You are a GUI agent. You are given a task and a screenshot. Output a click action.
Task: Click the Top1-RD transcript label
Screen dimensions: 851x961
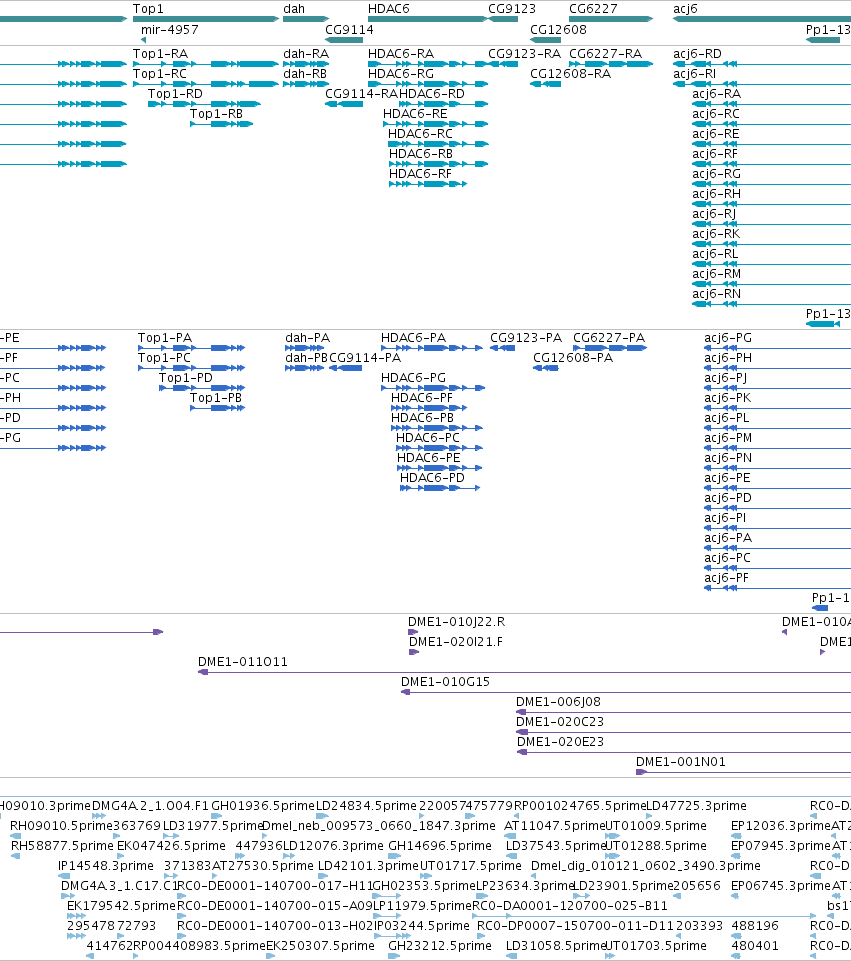click(175, 94)
